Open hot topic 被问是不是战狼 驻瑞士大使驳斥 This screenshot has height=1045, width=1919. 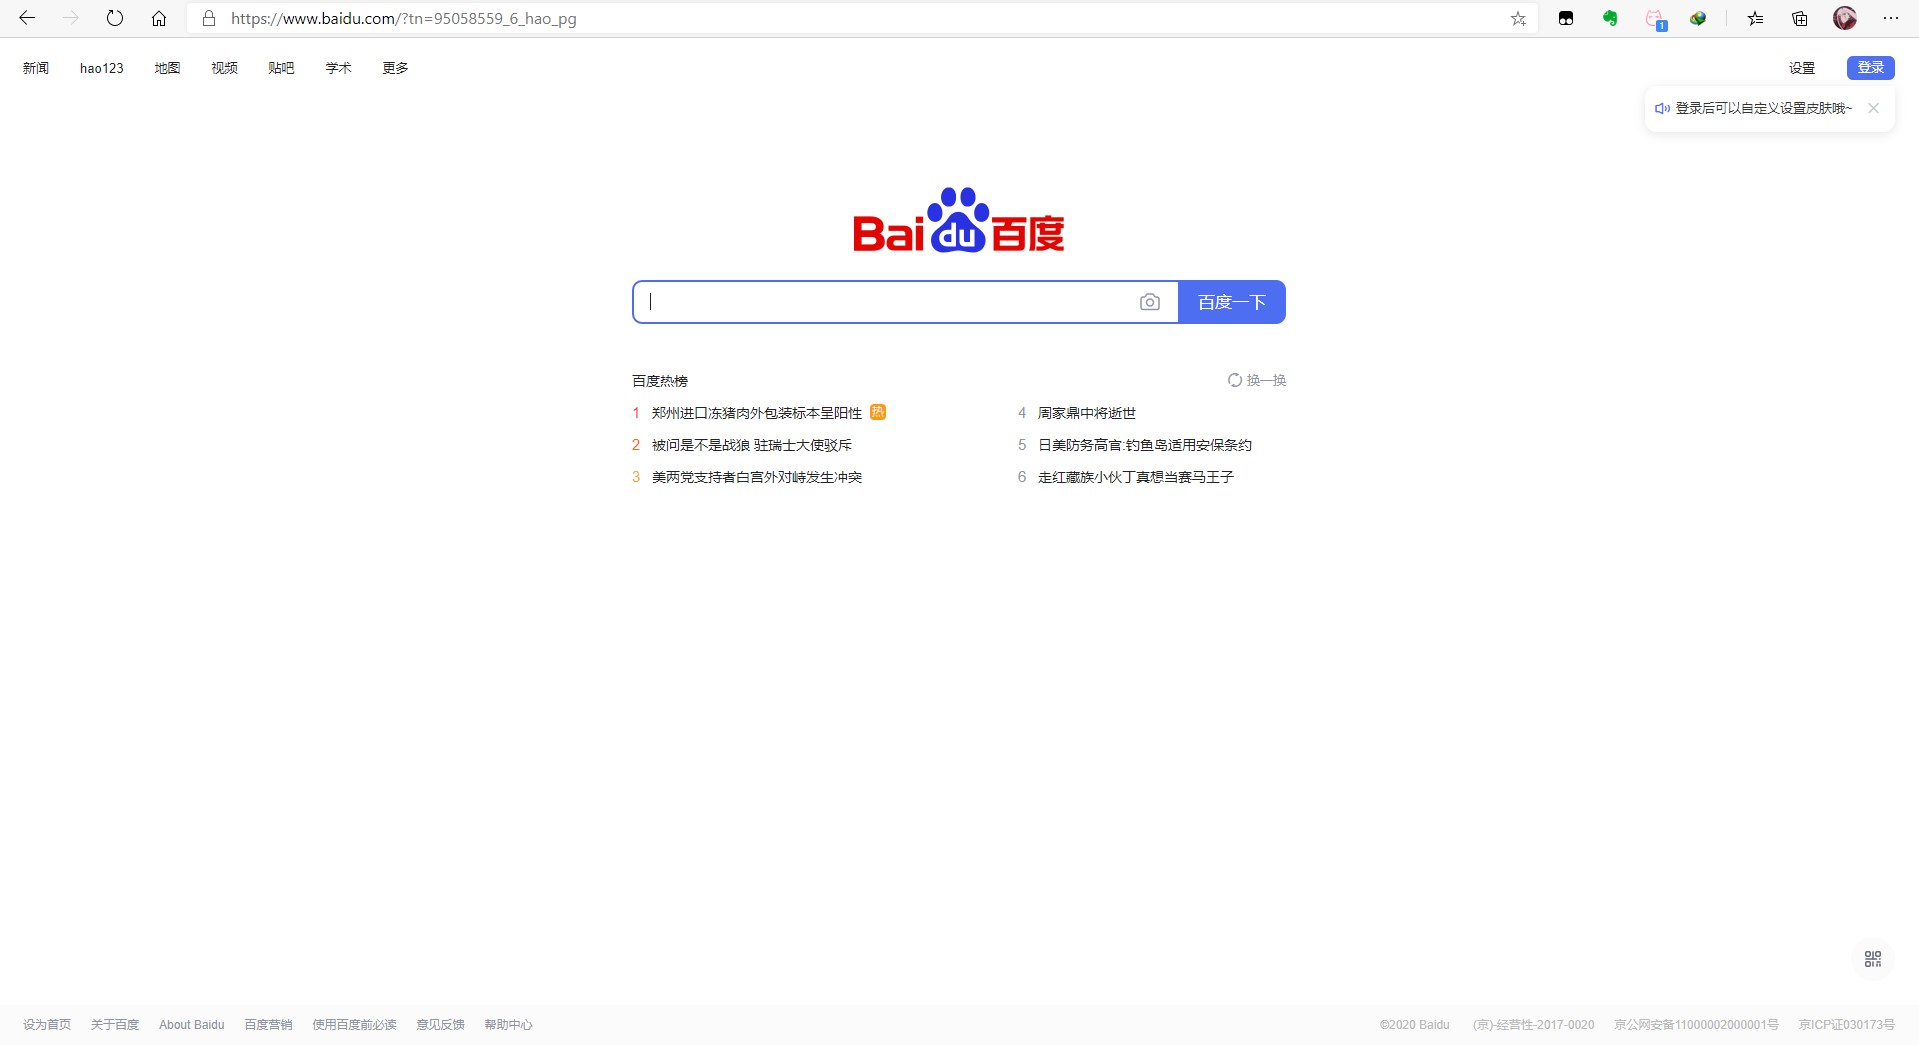[752, 445]
